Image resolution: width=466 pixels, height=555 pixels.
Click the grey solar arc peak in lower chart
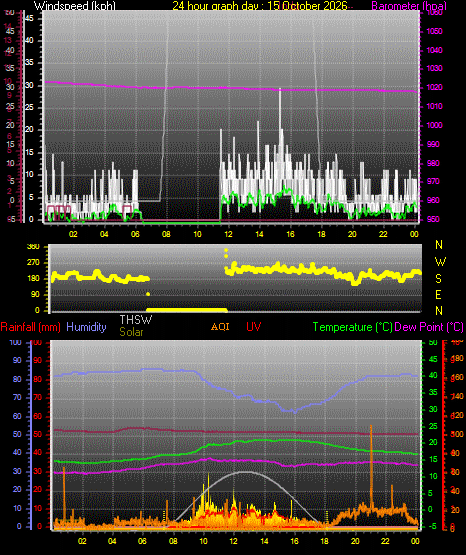246,472
